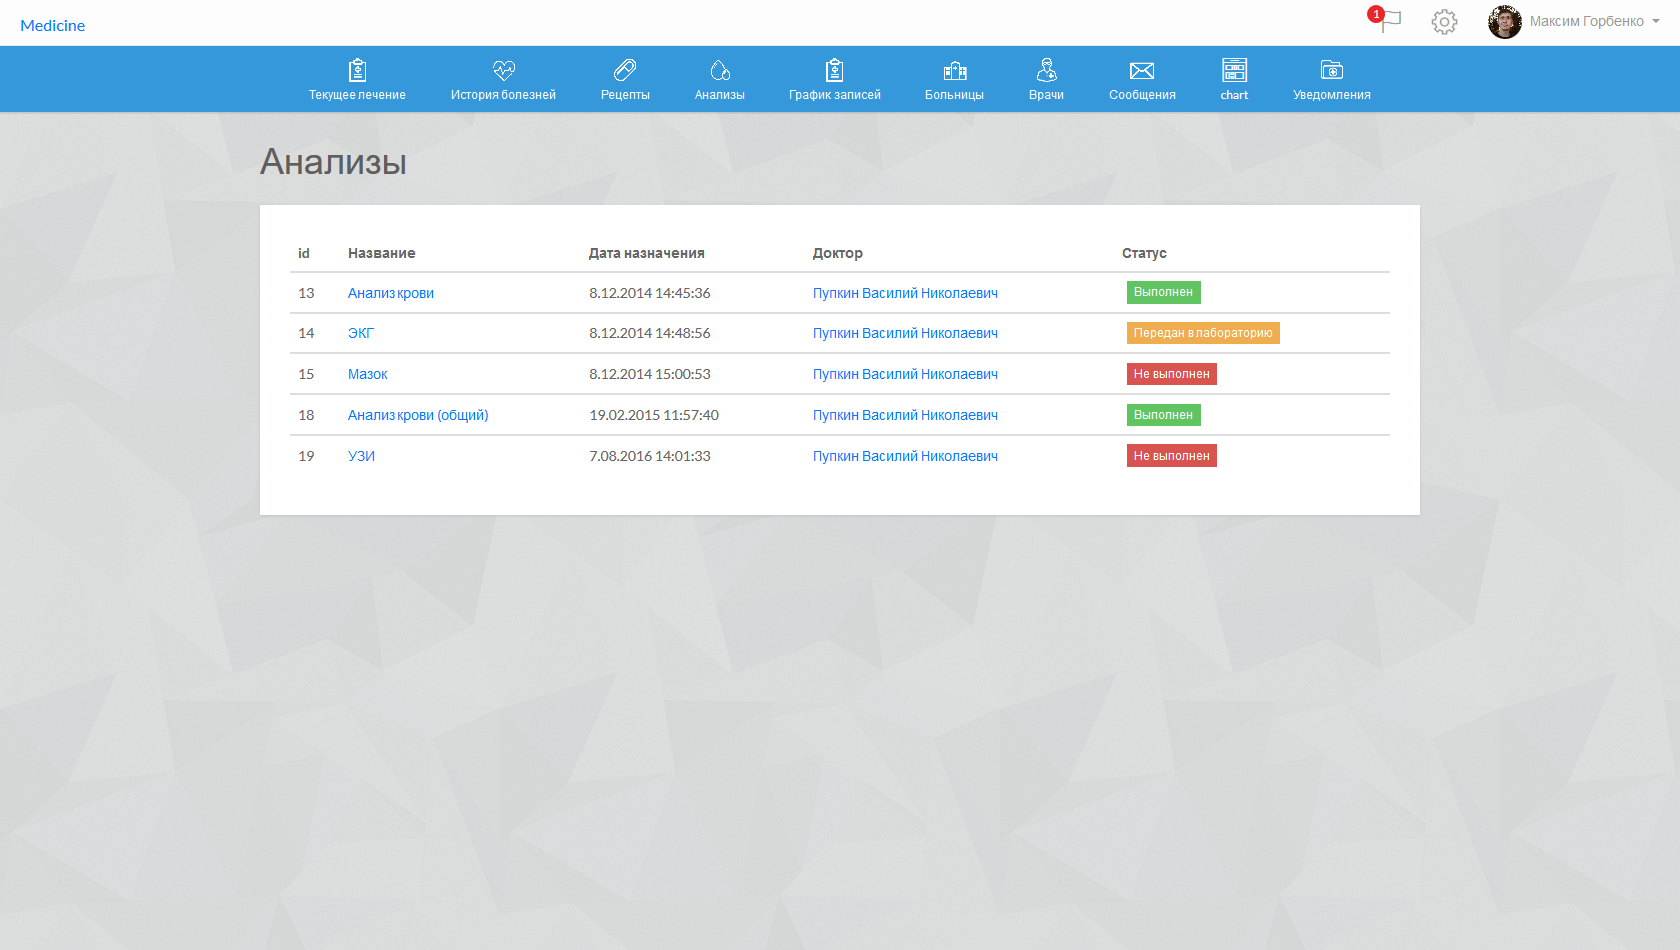Click id cell 19
This screenshot has width=1680, height=950.
[x=306, y=456]
